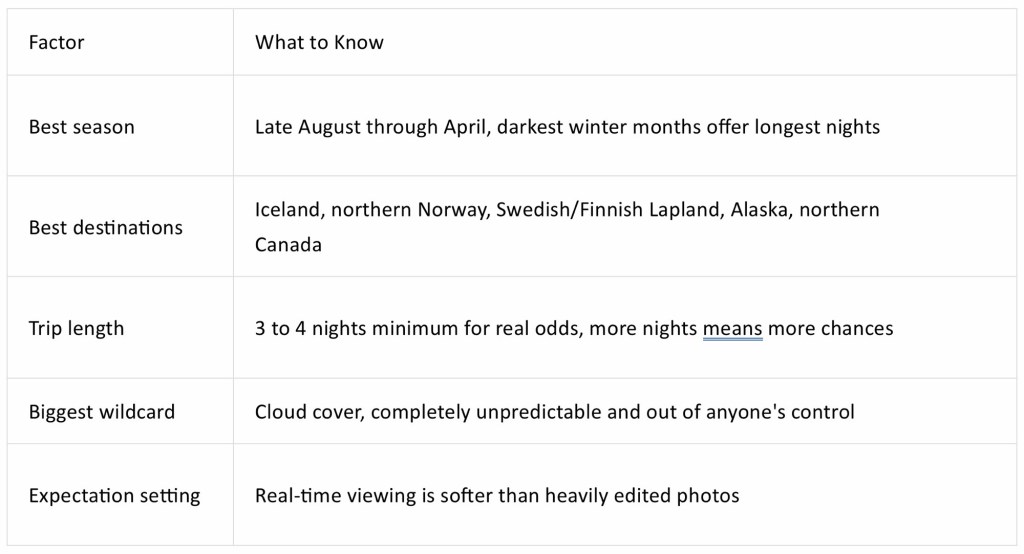Screen dimensions: 1024x554
Task: Select the 'Expectation setting' cell
Action: click(120, 495)
